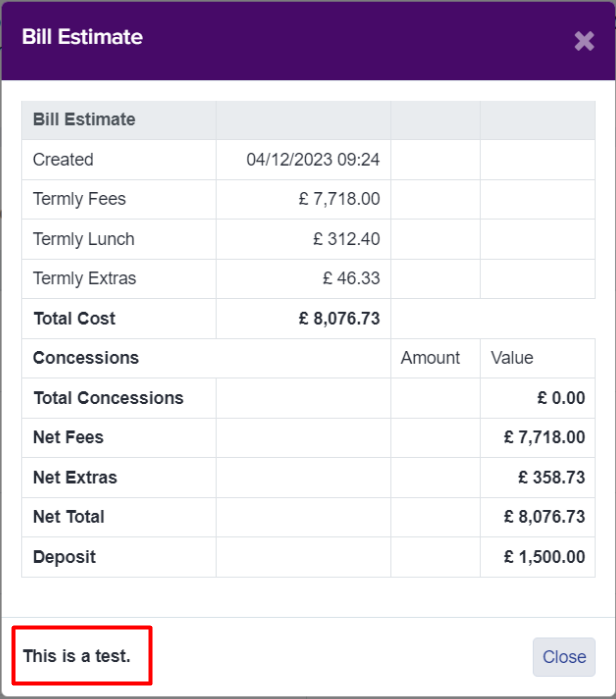
Task: Click the Deposit row label
Action: pyautogui.click(x=65, y=557)
